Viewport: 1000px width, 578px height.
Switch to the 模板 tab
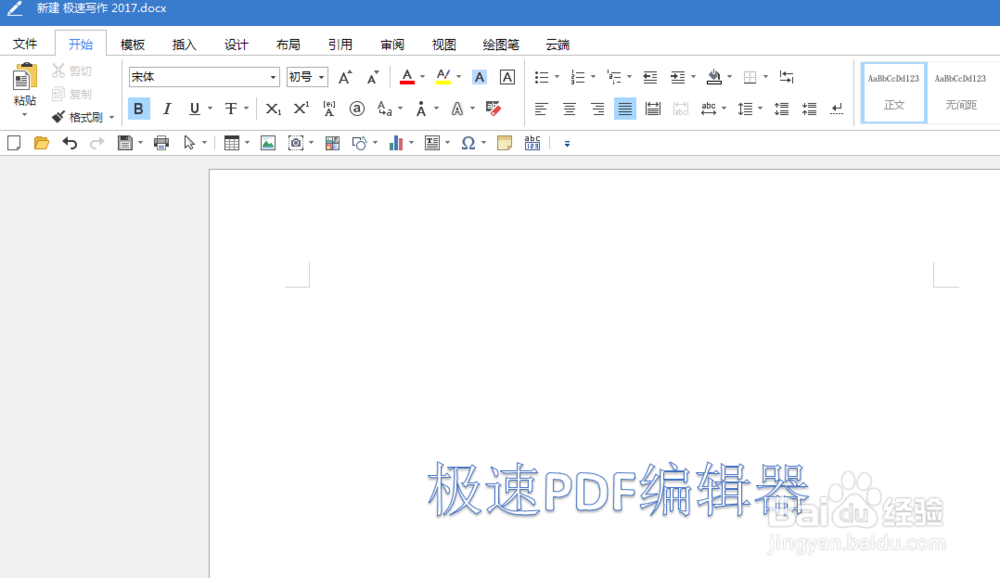pos(133,45)
